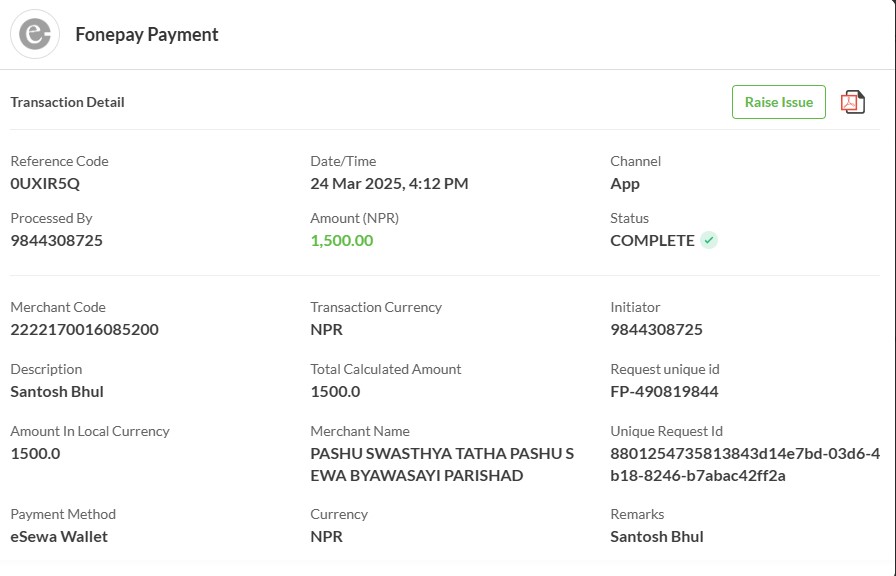
Task: Click the Total Calculated Amount label
Action: pos(386,370)
